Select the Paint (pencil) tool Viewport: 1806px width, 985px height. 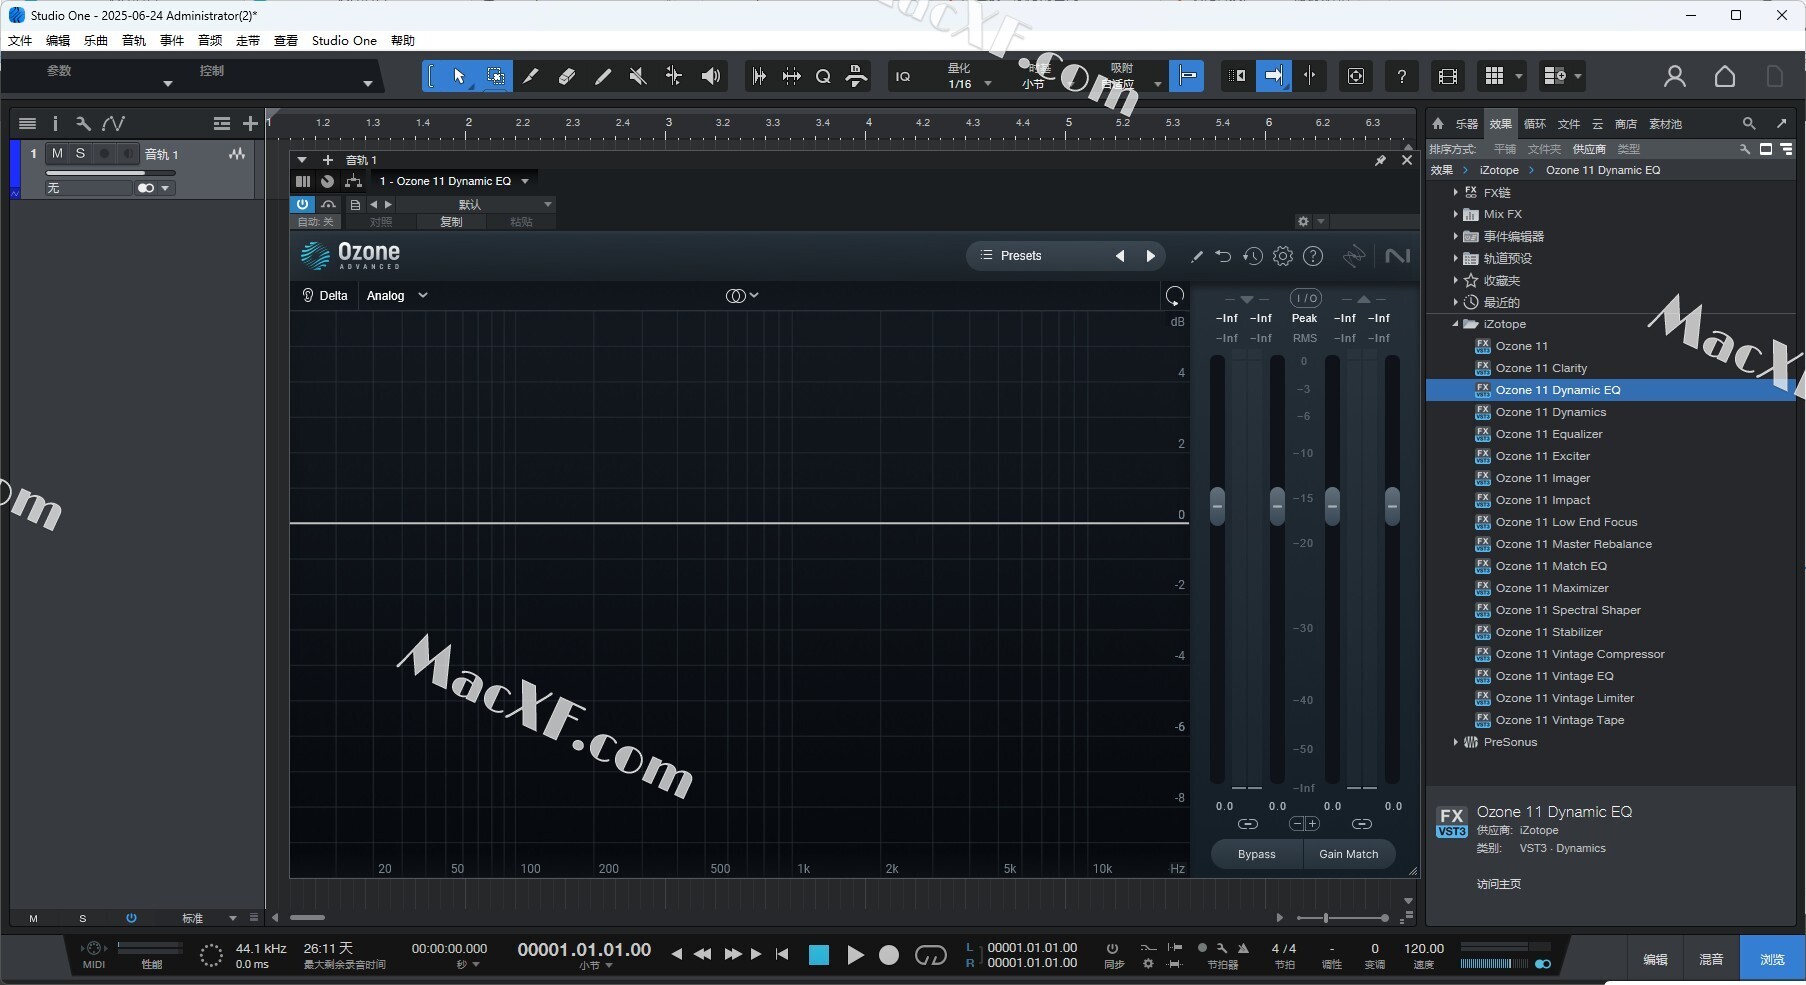pyautogui.click(x=603, y=76)
